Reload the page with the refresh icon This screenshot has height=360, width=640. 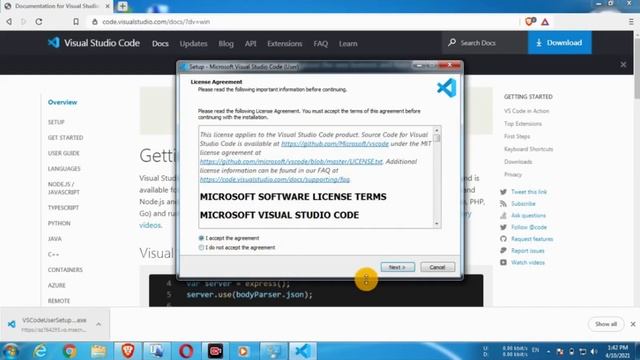39,22
